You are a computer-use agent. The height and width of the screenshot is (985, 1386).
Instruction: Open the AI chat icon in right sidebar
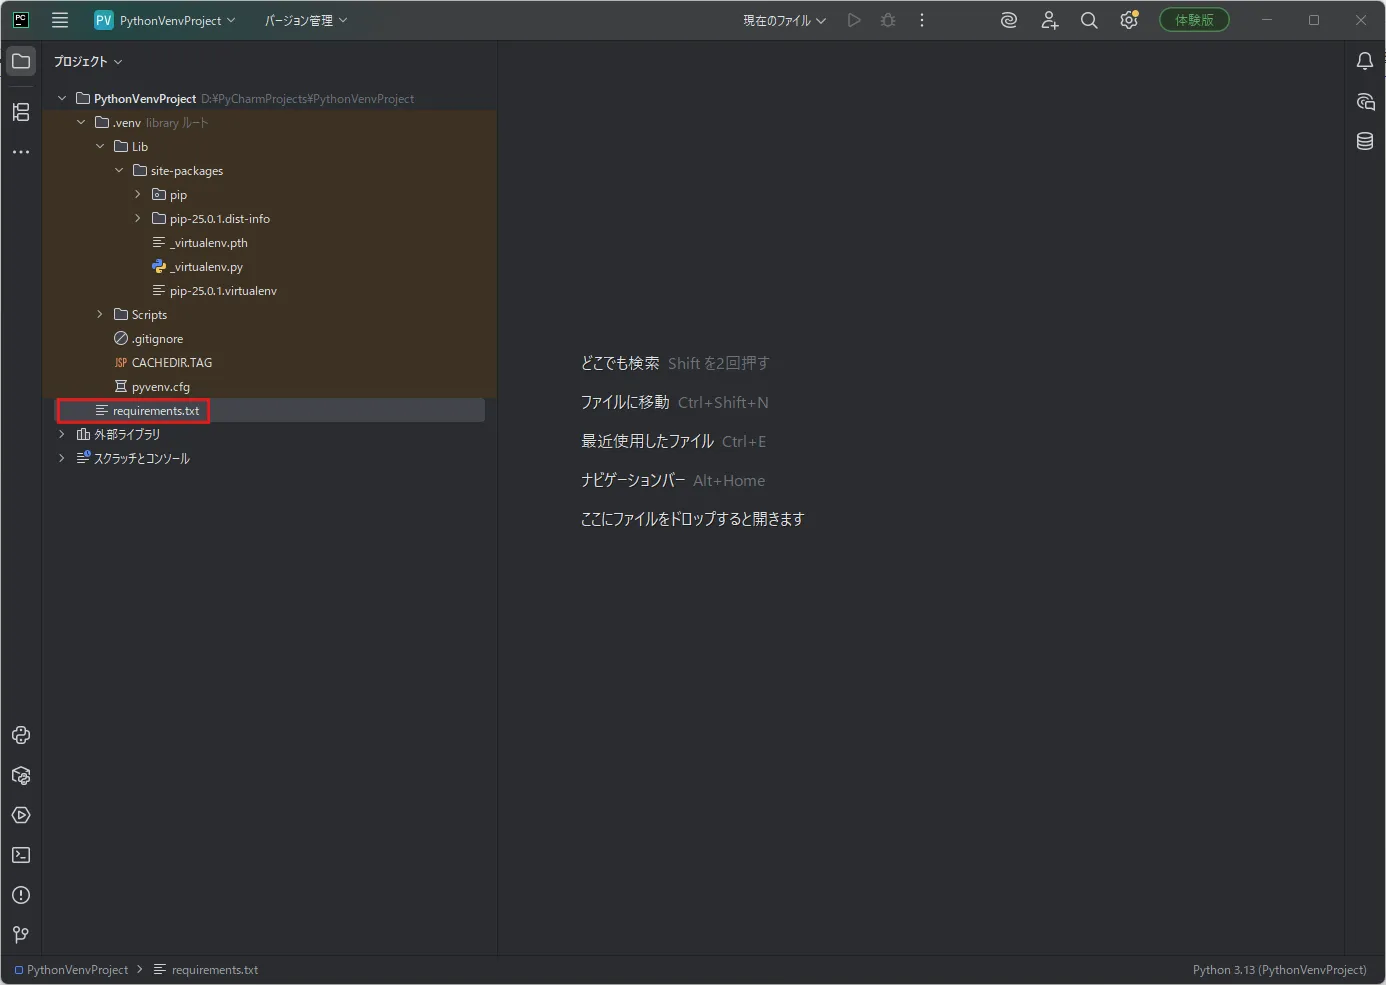(x=1365, y=101)
